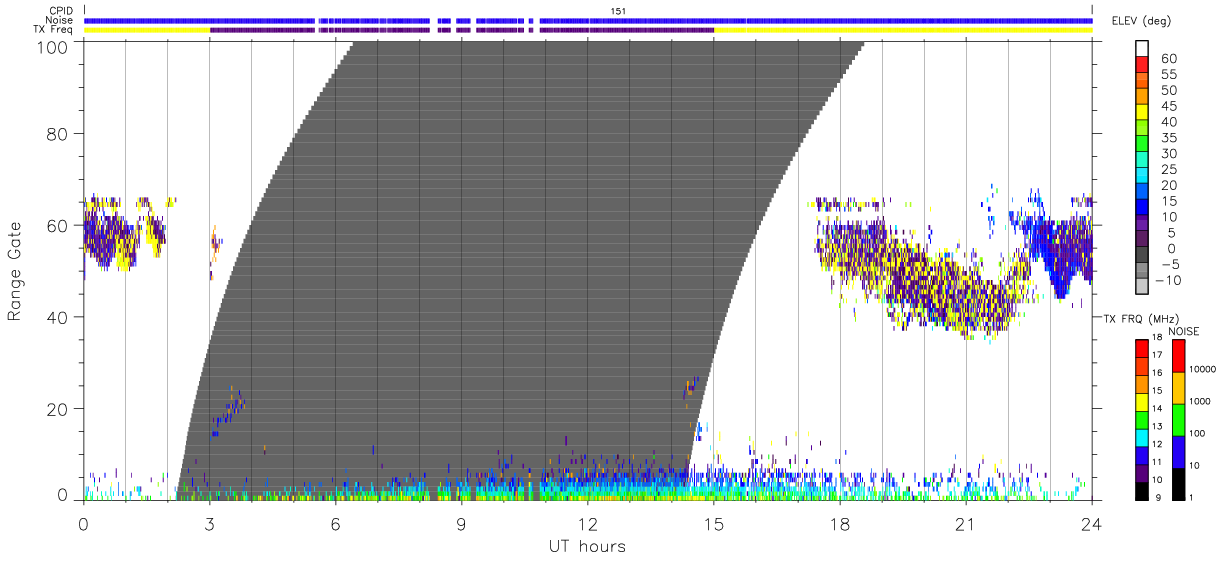Click the yellow 40-45 elevation color band
The image size is (1228, 567).
(x=1142, y=114)
